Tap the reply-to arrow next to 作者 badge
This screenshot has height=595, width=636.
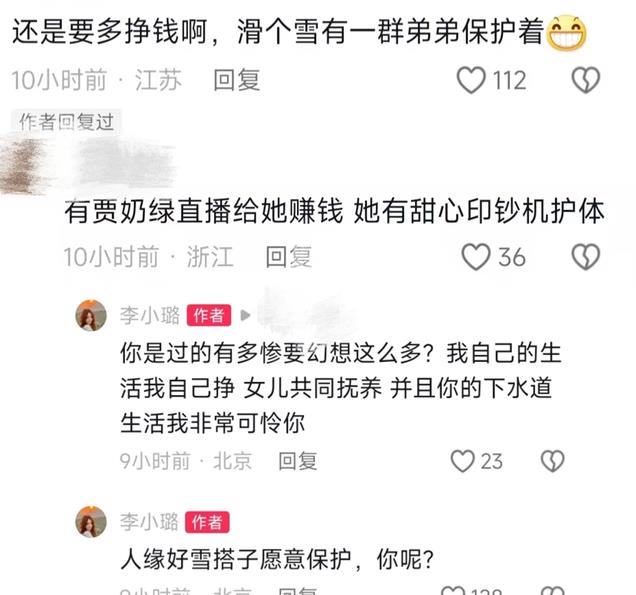click(x=245, y=315)
